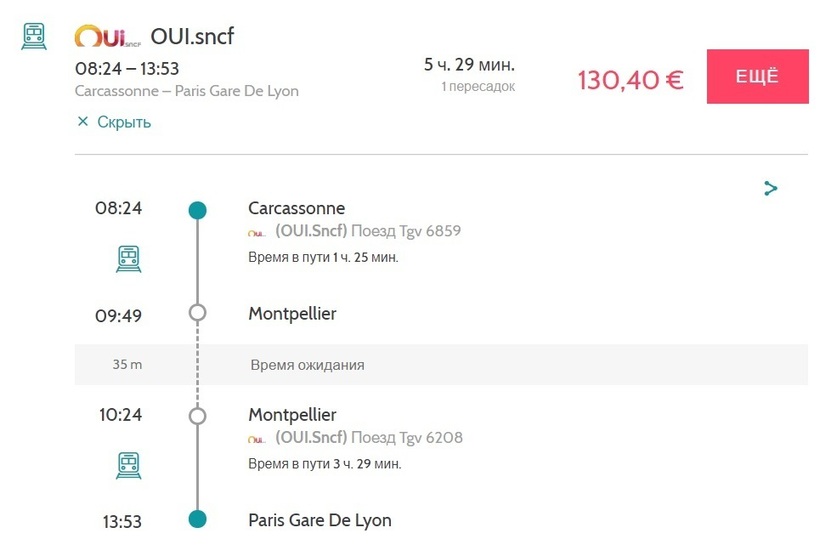Click the OUI.sncf logo in header
The image size is (820, 556).
[108, 36]
